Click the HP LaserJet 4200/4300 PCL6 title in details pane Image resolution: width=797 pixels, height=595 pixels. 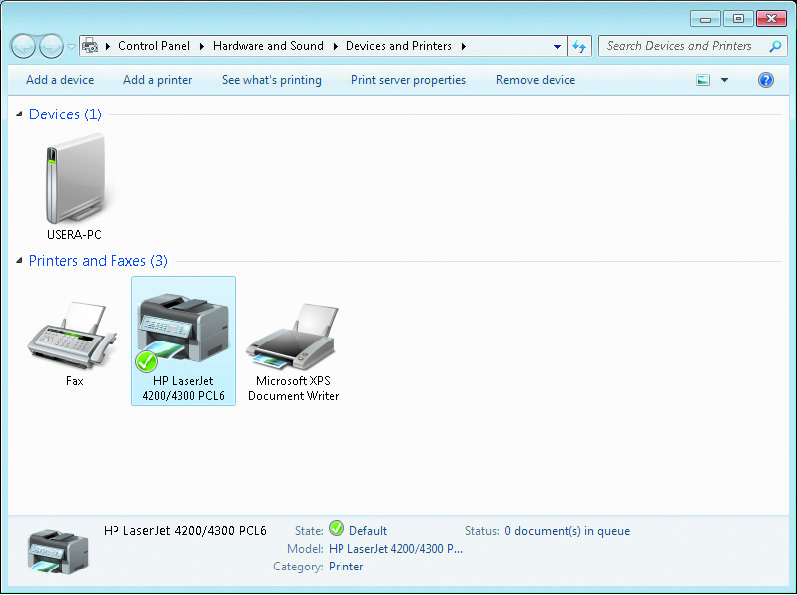tap(185, 531)
